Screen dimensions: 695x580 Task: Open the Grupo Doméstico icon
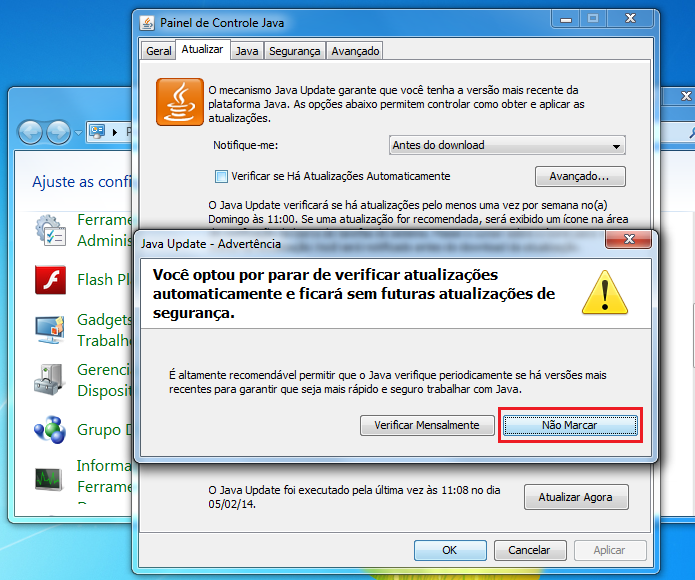[x=50, y=430]
